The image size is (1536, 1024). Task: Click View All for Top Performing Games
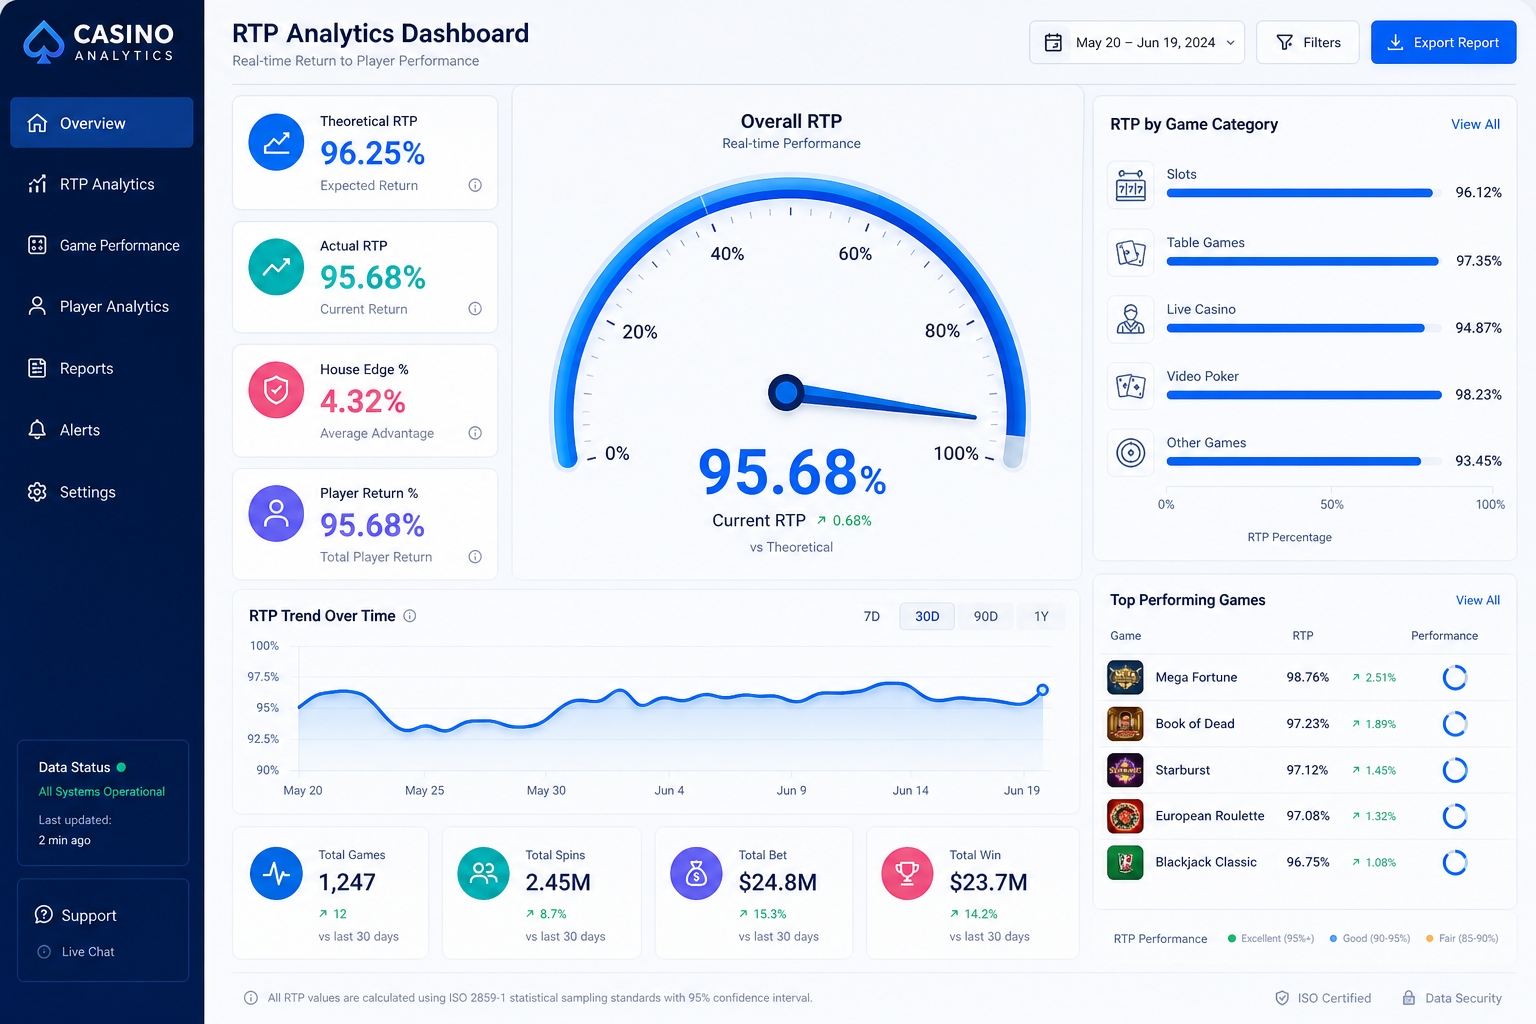pyautogui.click(x=1477, y=600)
